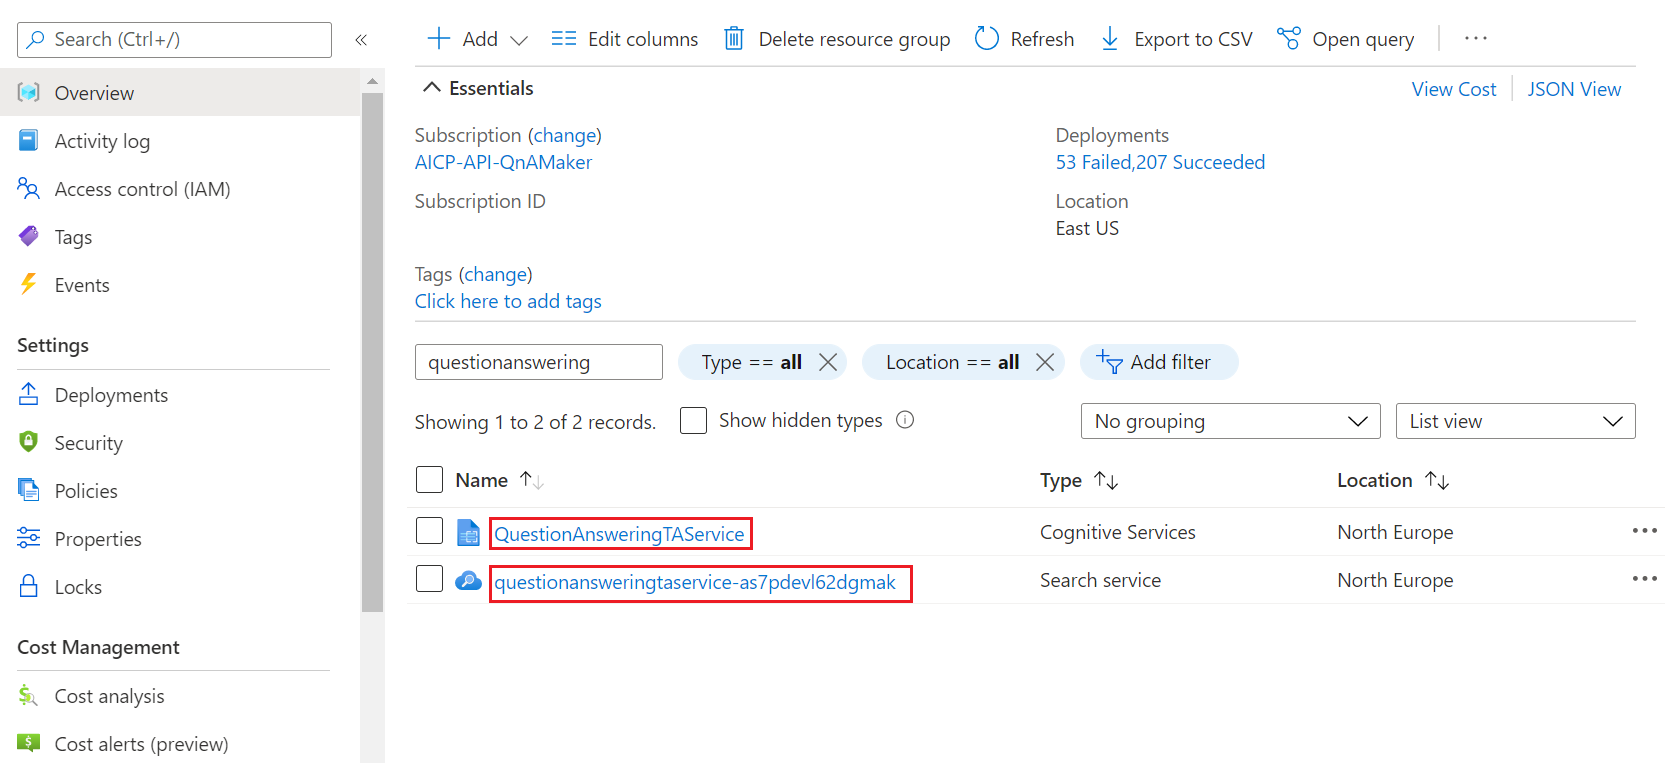Open Activity log in the sidebar

102,141
